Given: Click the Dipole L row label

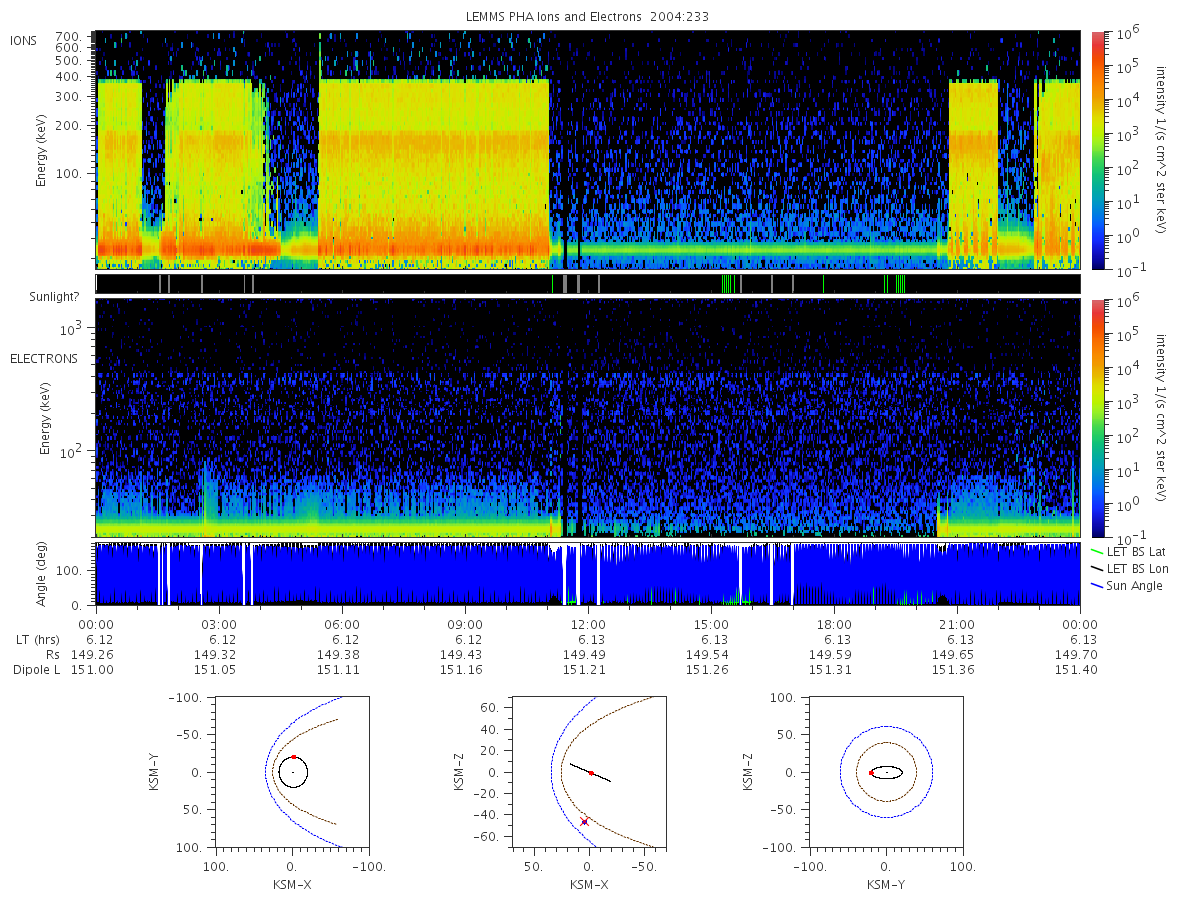Looking at the screenshot, I should pyautogui.click(x=37, y=669).
